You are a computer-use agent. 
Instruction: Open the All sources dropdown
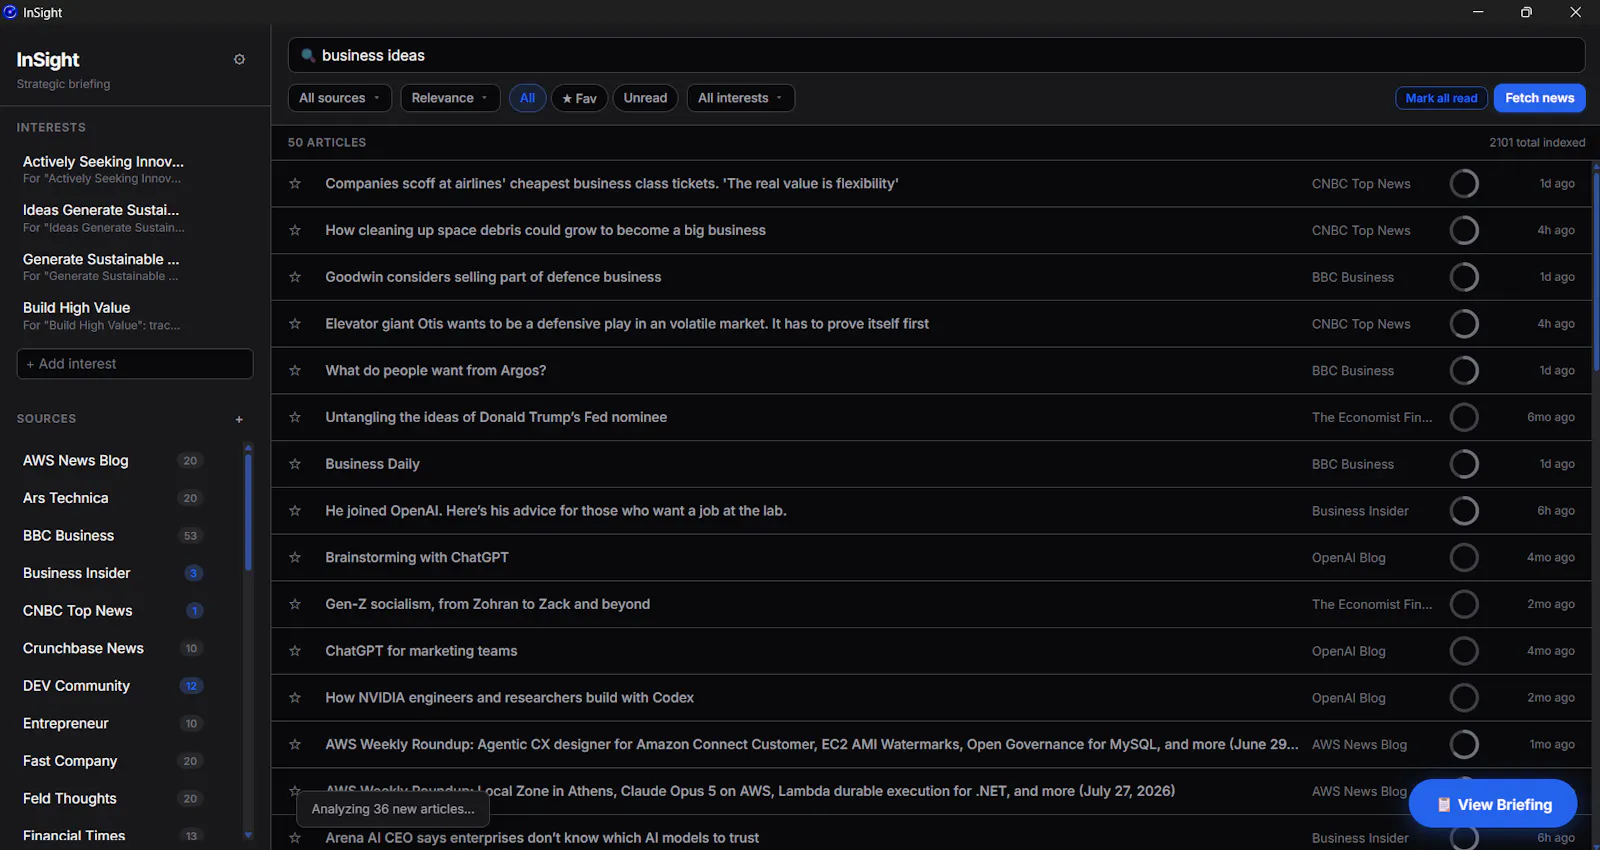[340, 98]
